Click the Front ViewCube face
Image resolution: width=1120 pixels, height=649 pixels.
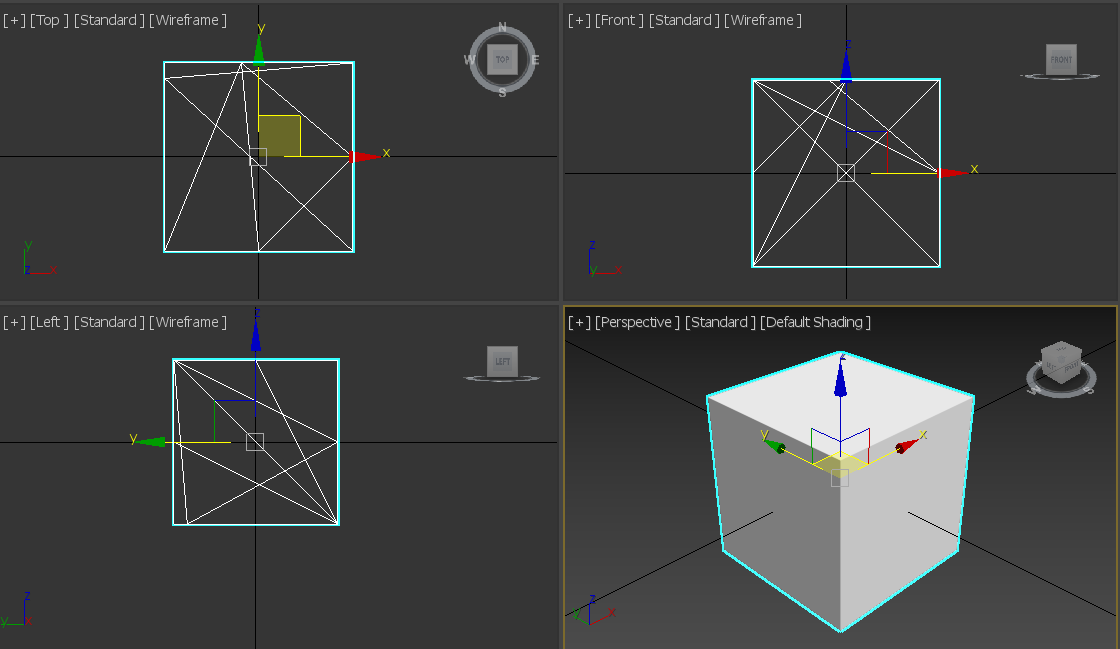1060,59
